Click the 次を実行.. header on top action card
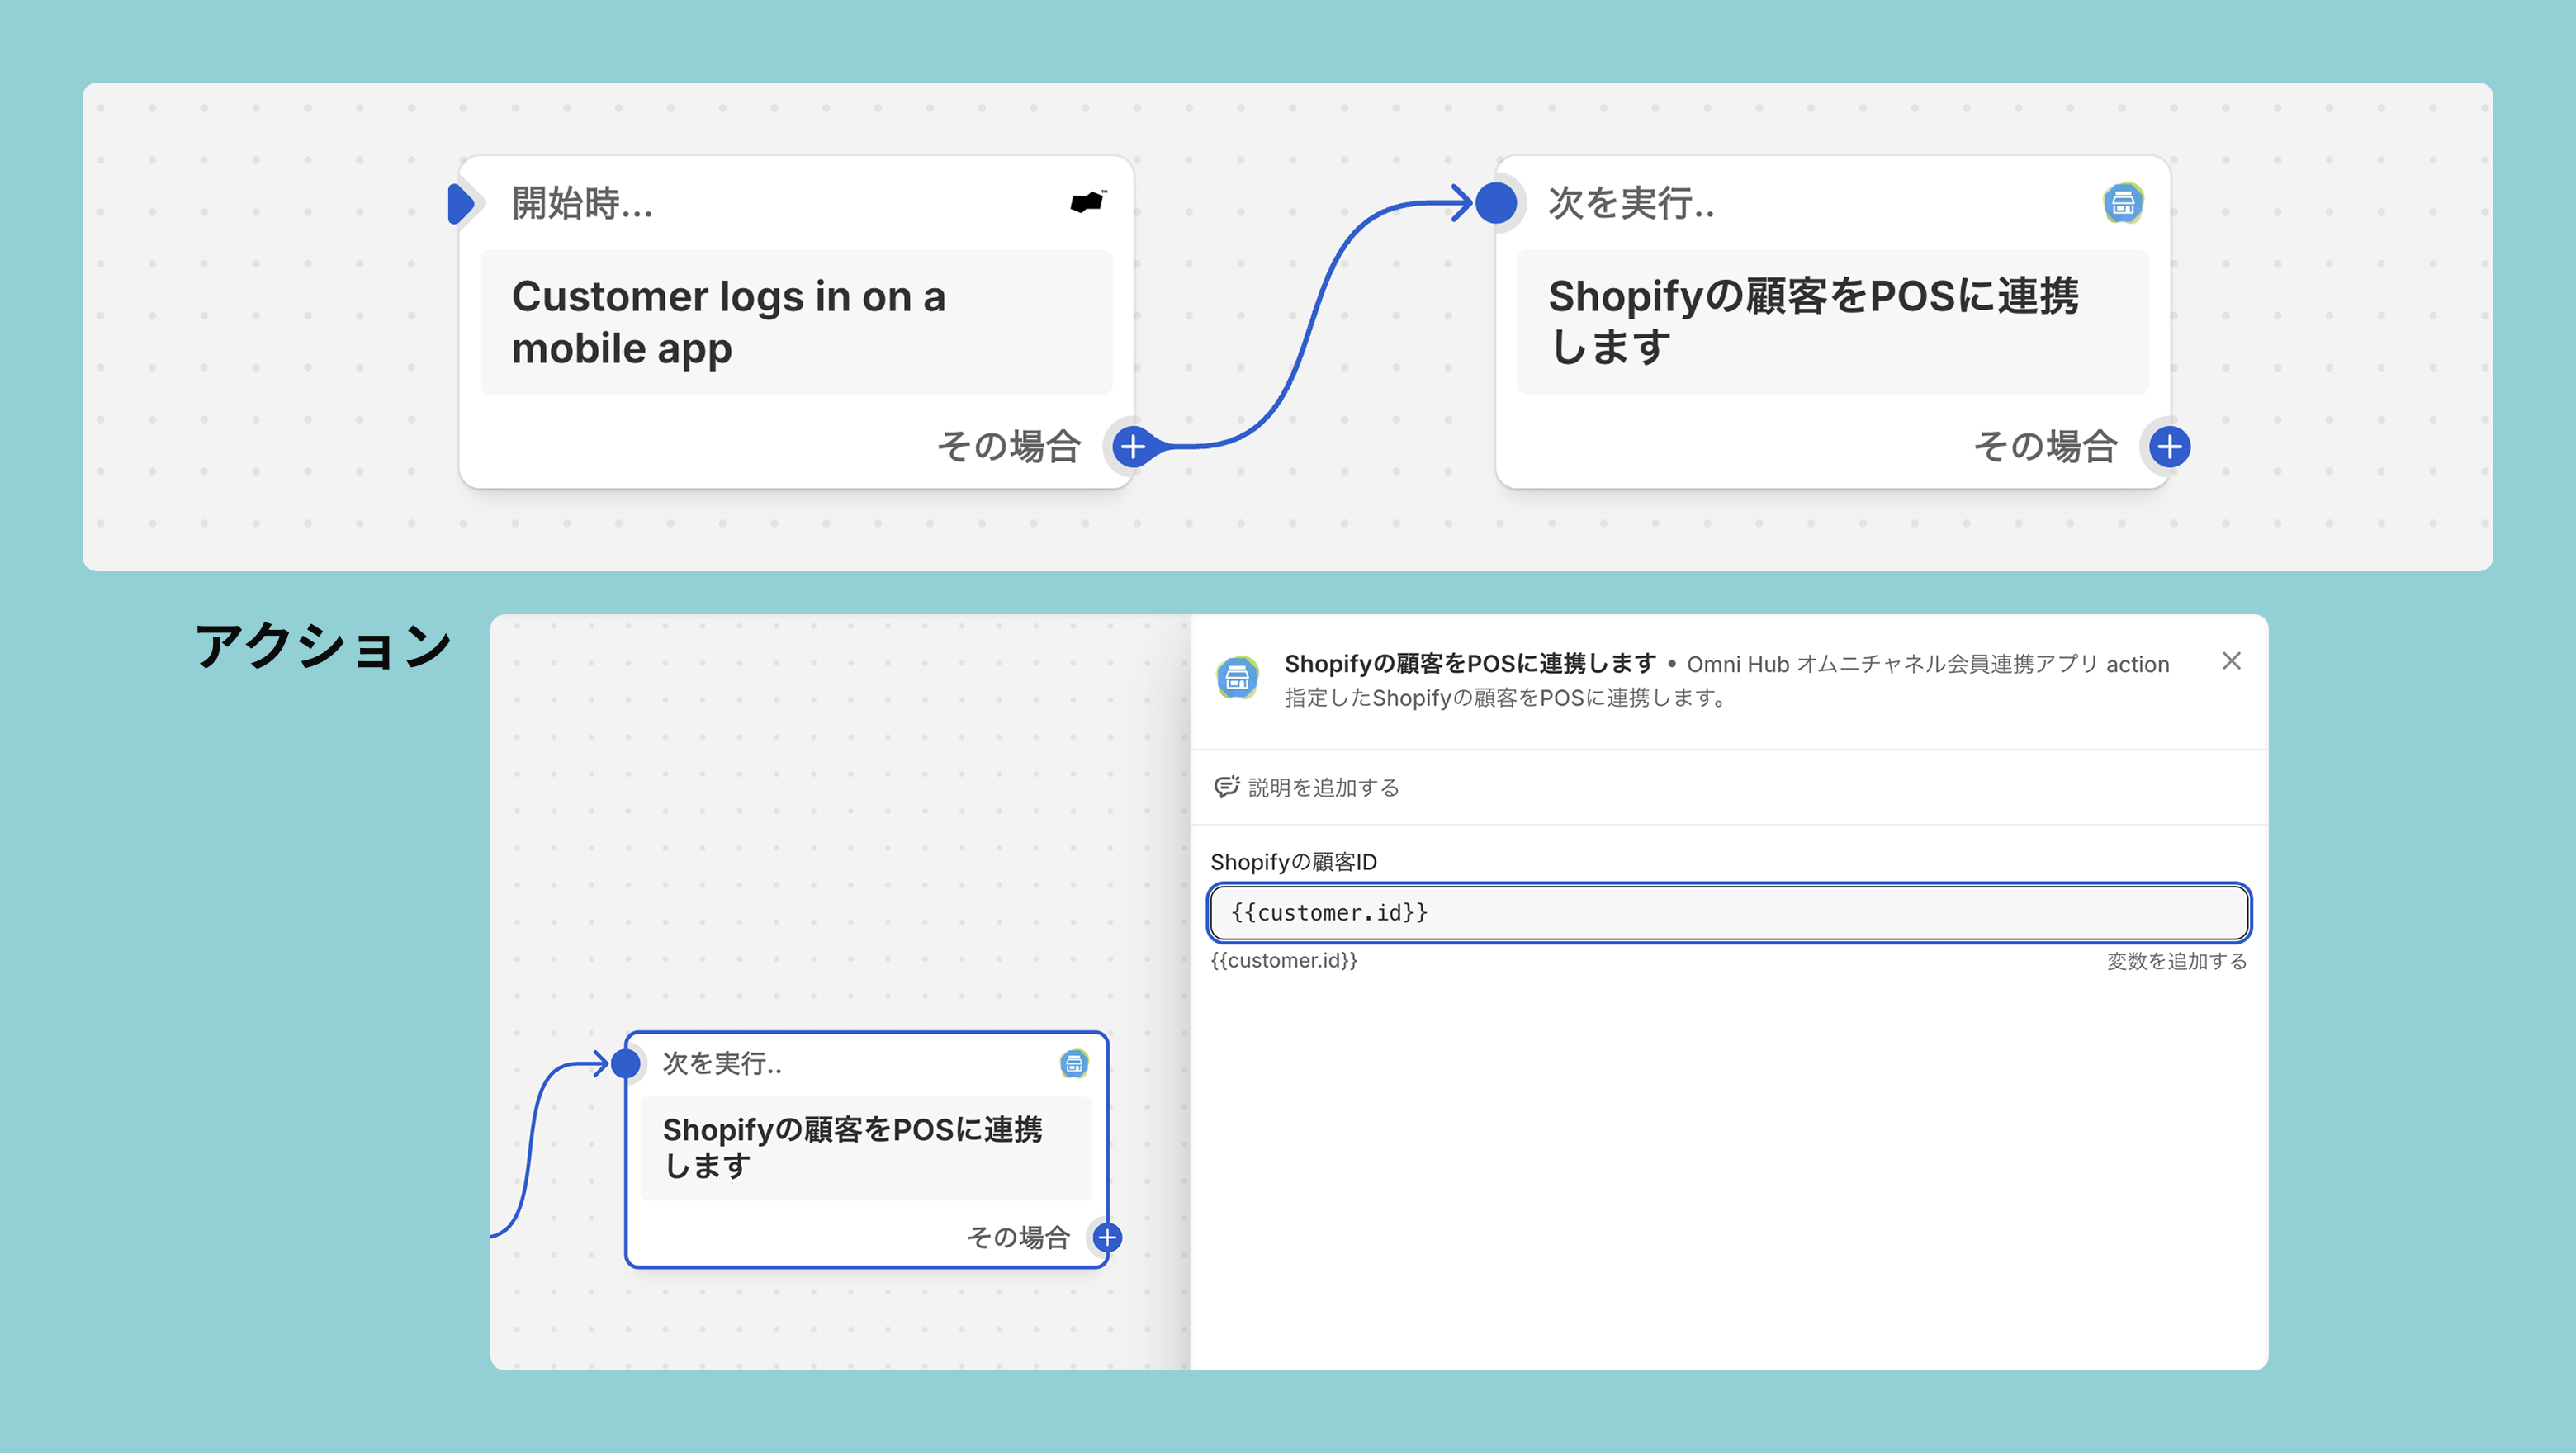Screen dimensions: 2576x1453 pos(1630,203)
